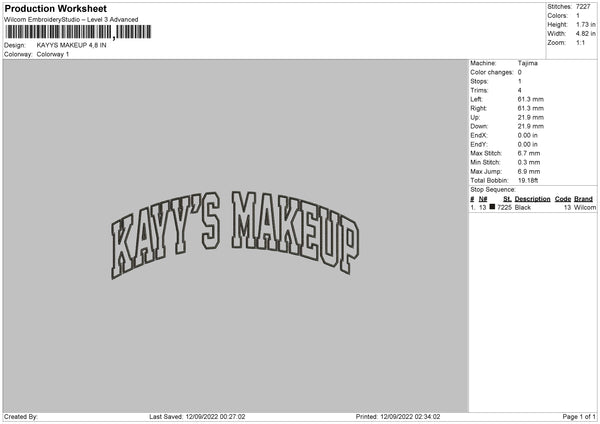600x424 pixels.
Task: Click the Total Bobbin value 19.18ft
Action: (528, 180)
